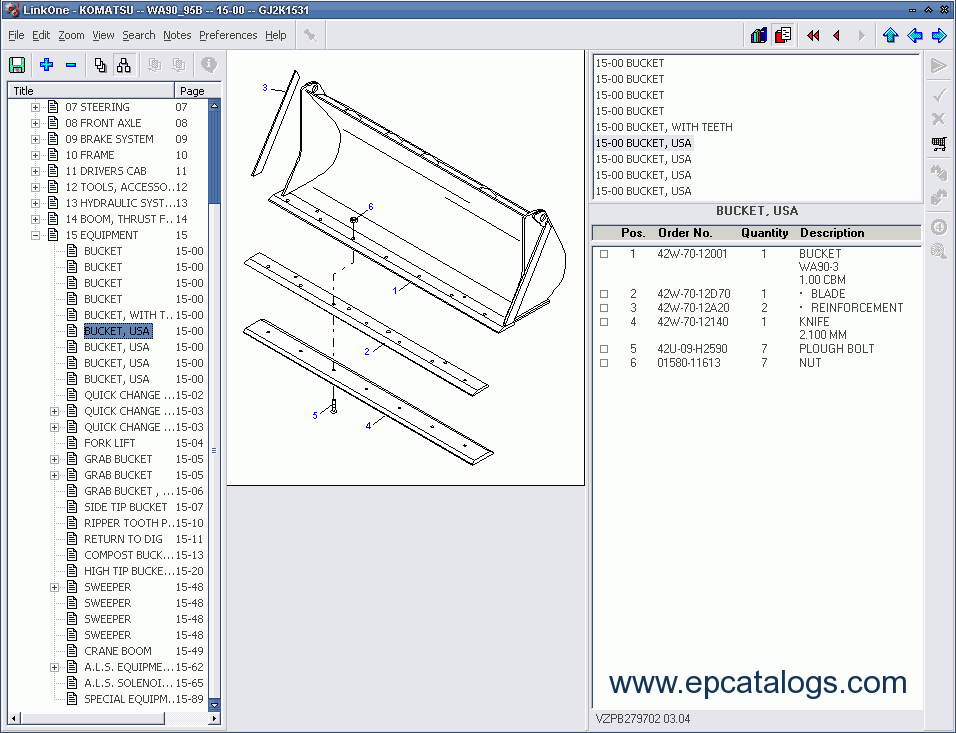The height and width of the screenshot is (733, 956).
Task: Click the Quantity column header
Action: tap(765, 233)
